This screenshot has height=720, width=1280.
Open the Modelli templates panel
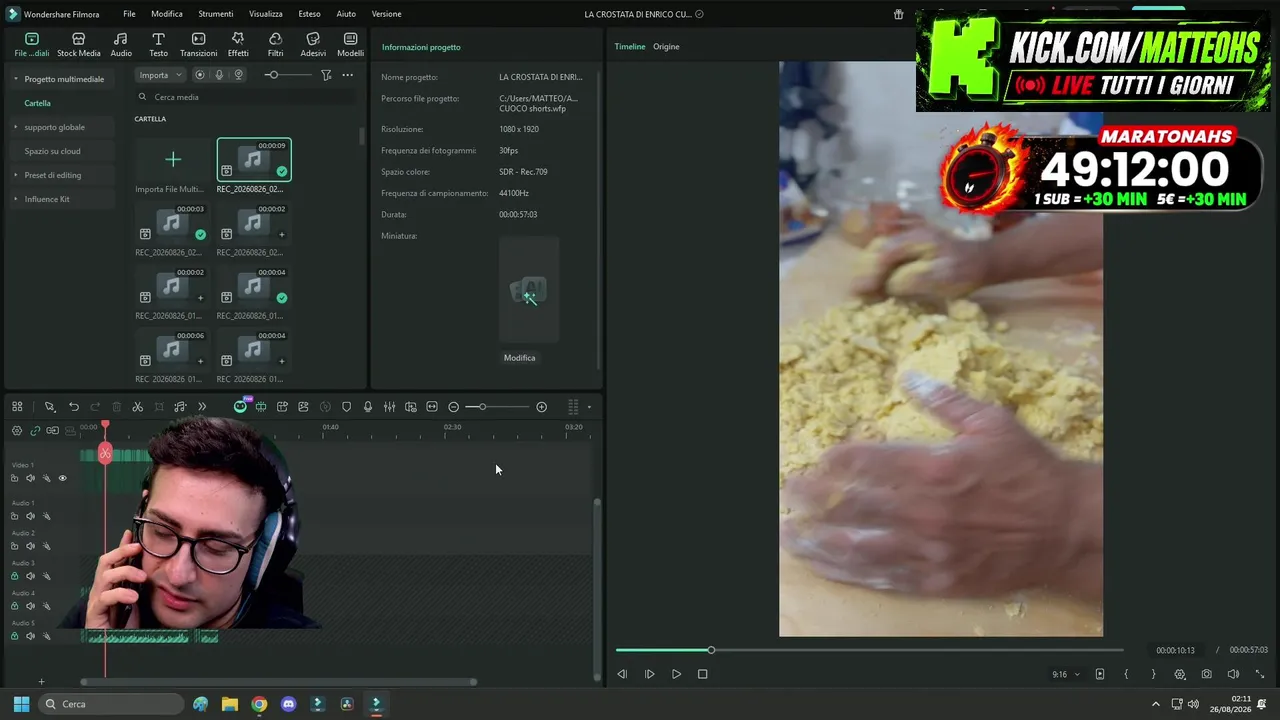pyautogui.click(x=350, y=39)
